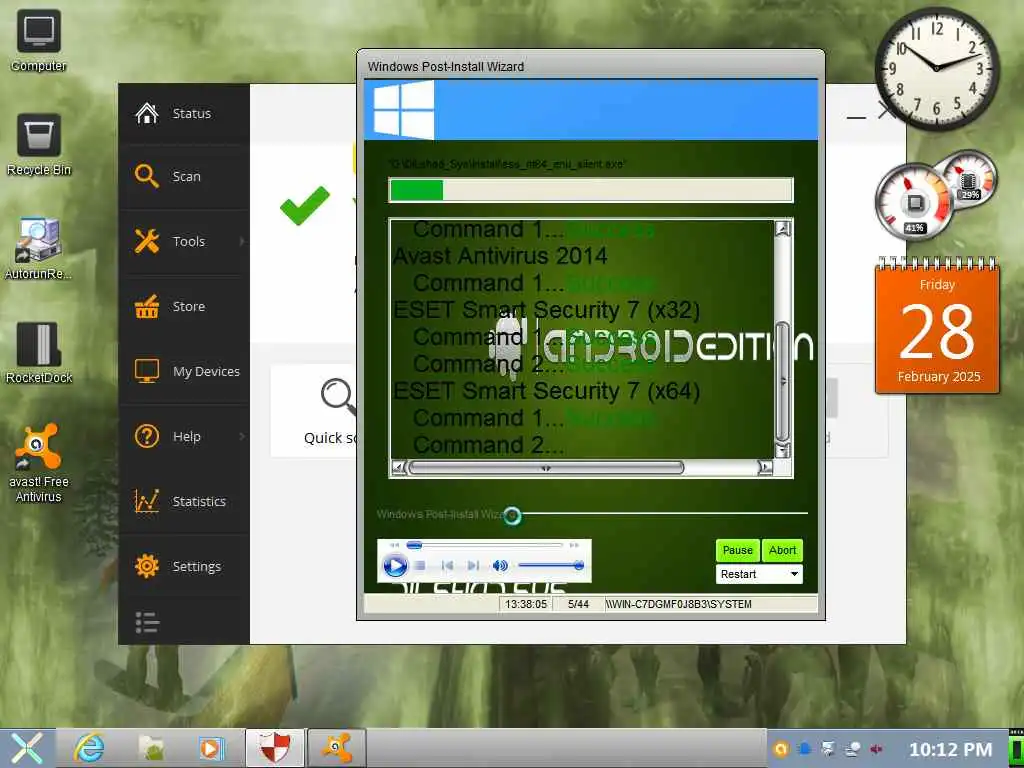
Task: Open the Recycle Bin desktop icon
Action: pos(39,145)
